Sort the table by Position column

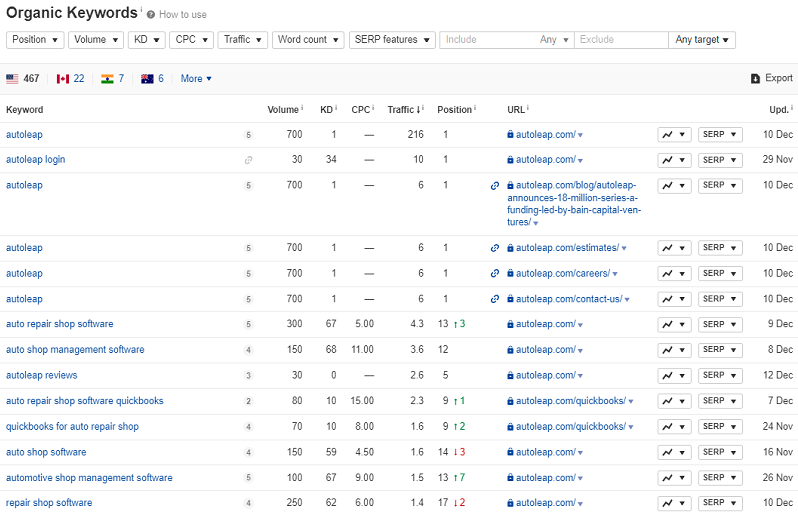454,109
